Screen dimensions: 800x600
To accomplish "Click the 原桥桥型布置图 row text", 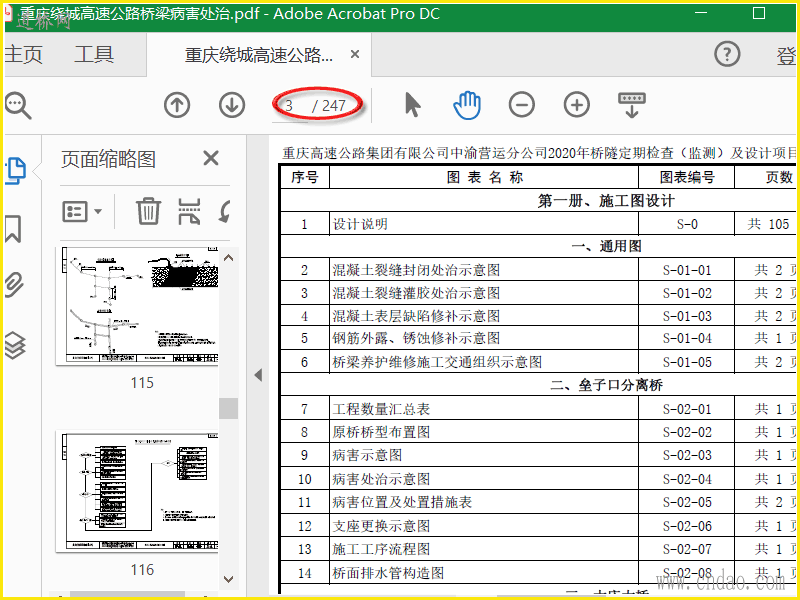I will pyautogui.click(x=381, y=432).
